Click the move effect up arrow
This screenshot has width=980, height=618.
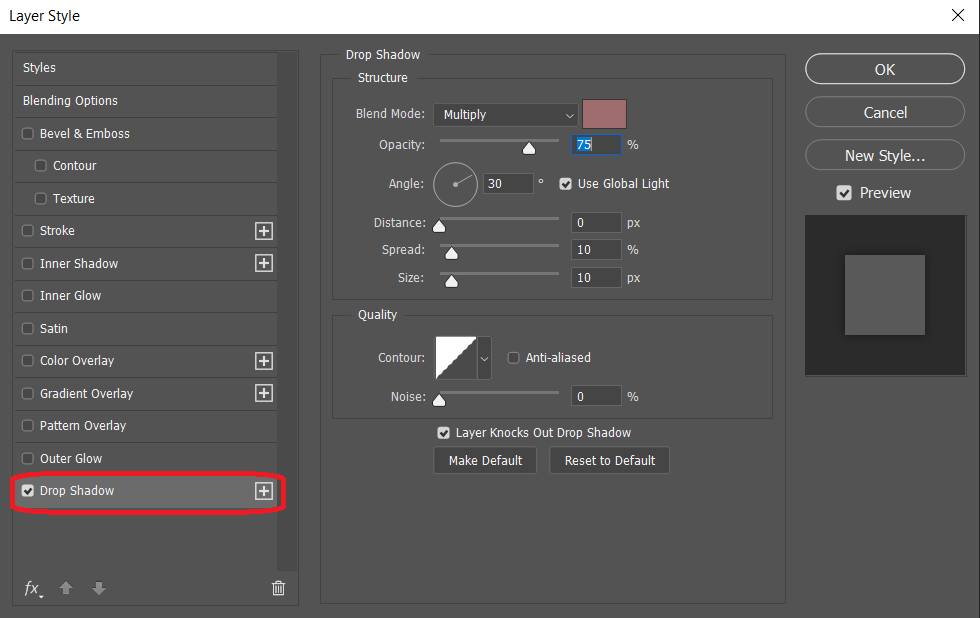click(66, 588)
